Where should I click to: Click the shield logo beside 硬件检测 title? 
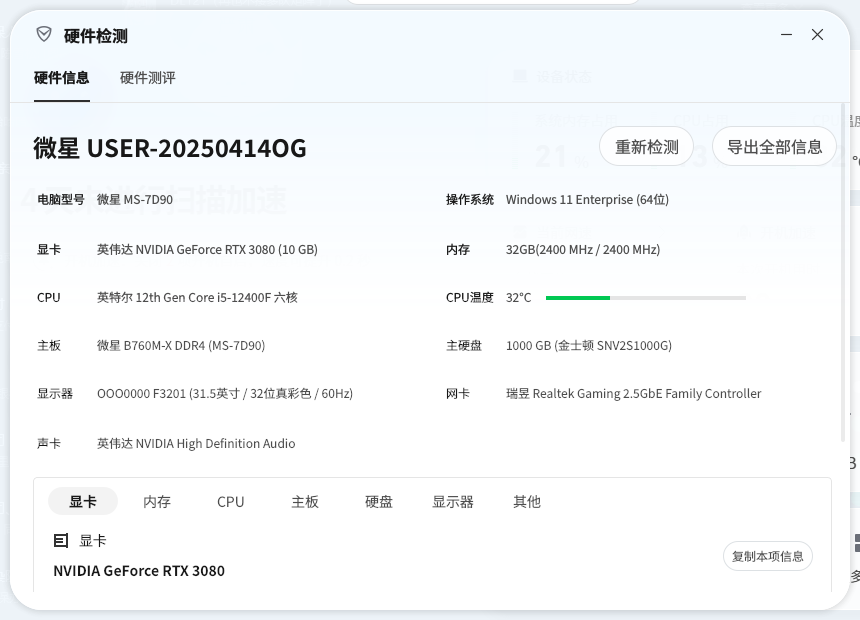point(44,35)
